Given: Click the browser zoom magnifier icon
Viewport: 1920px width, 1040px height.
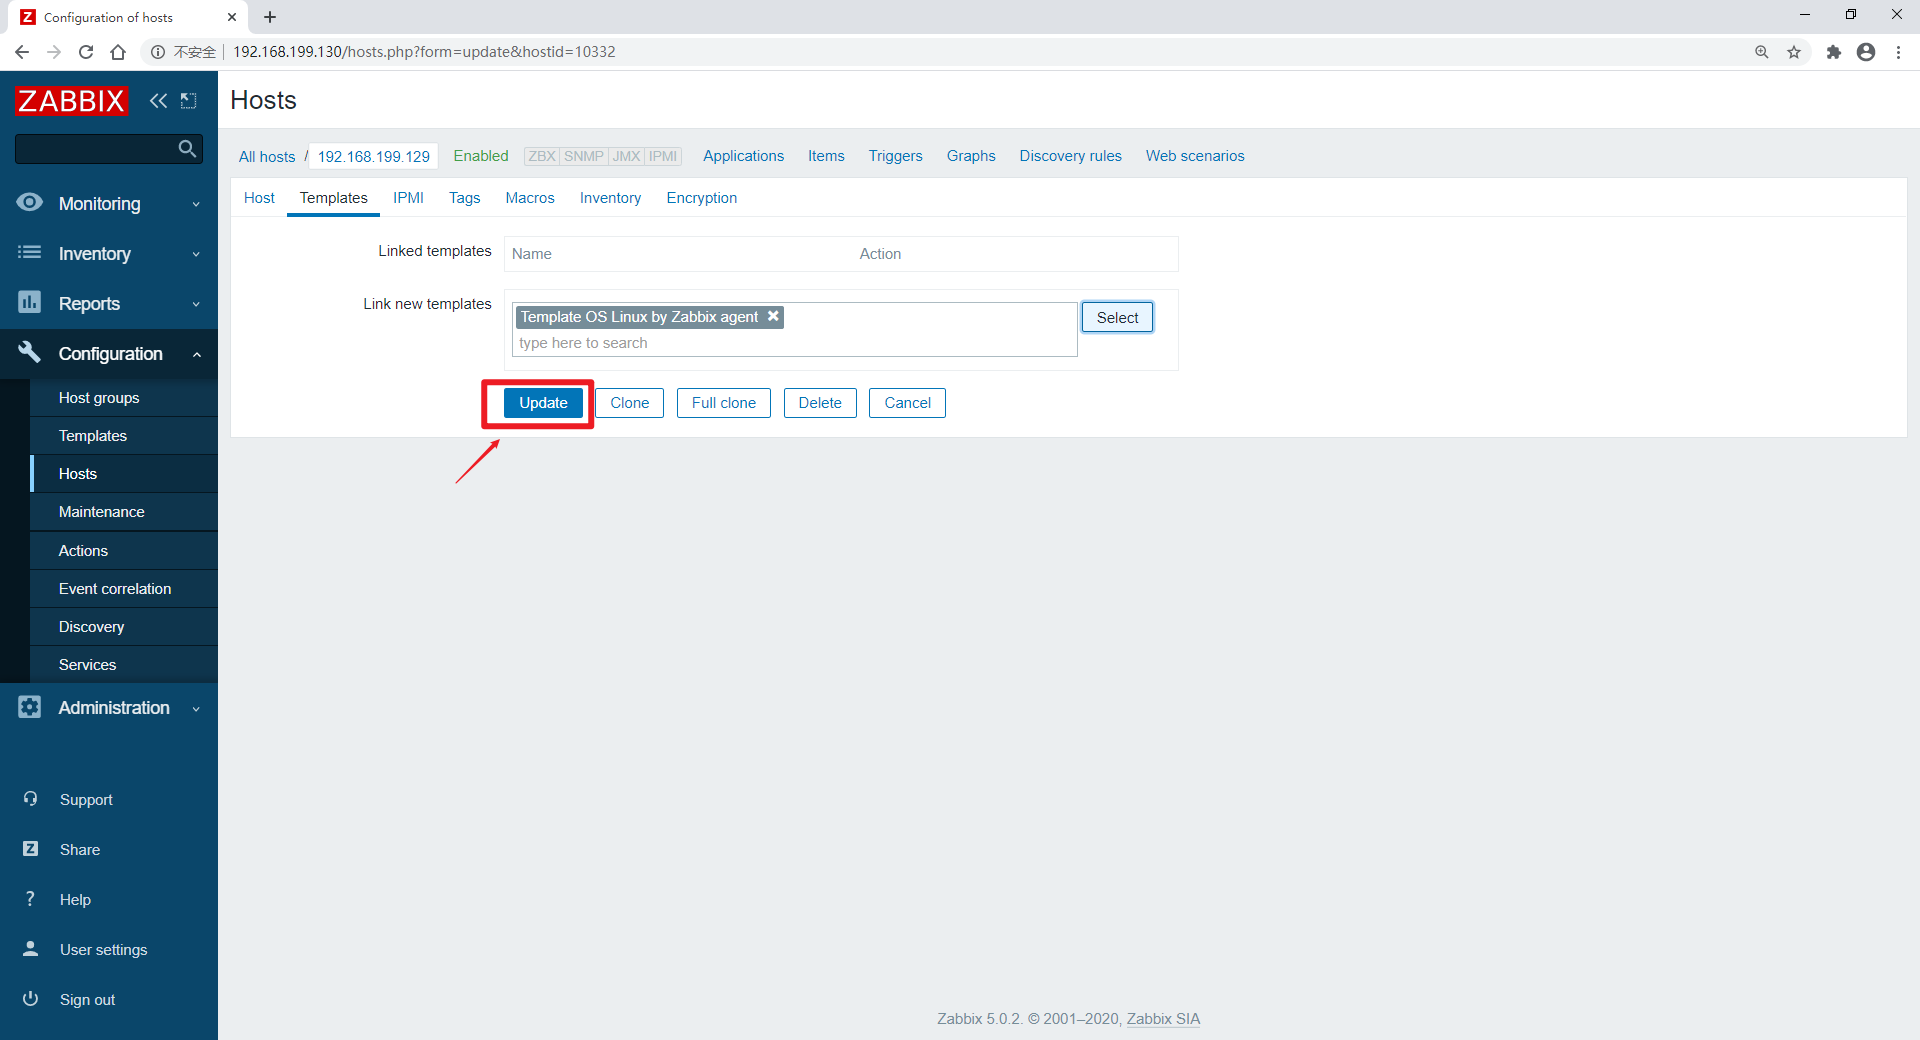Looking at the screenshot, I should pos(1762,52).
